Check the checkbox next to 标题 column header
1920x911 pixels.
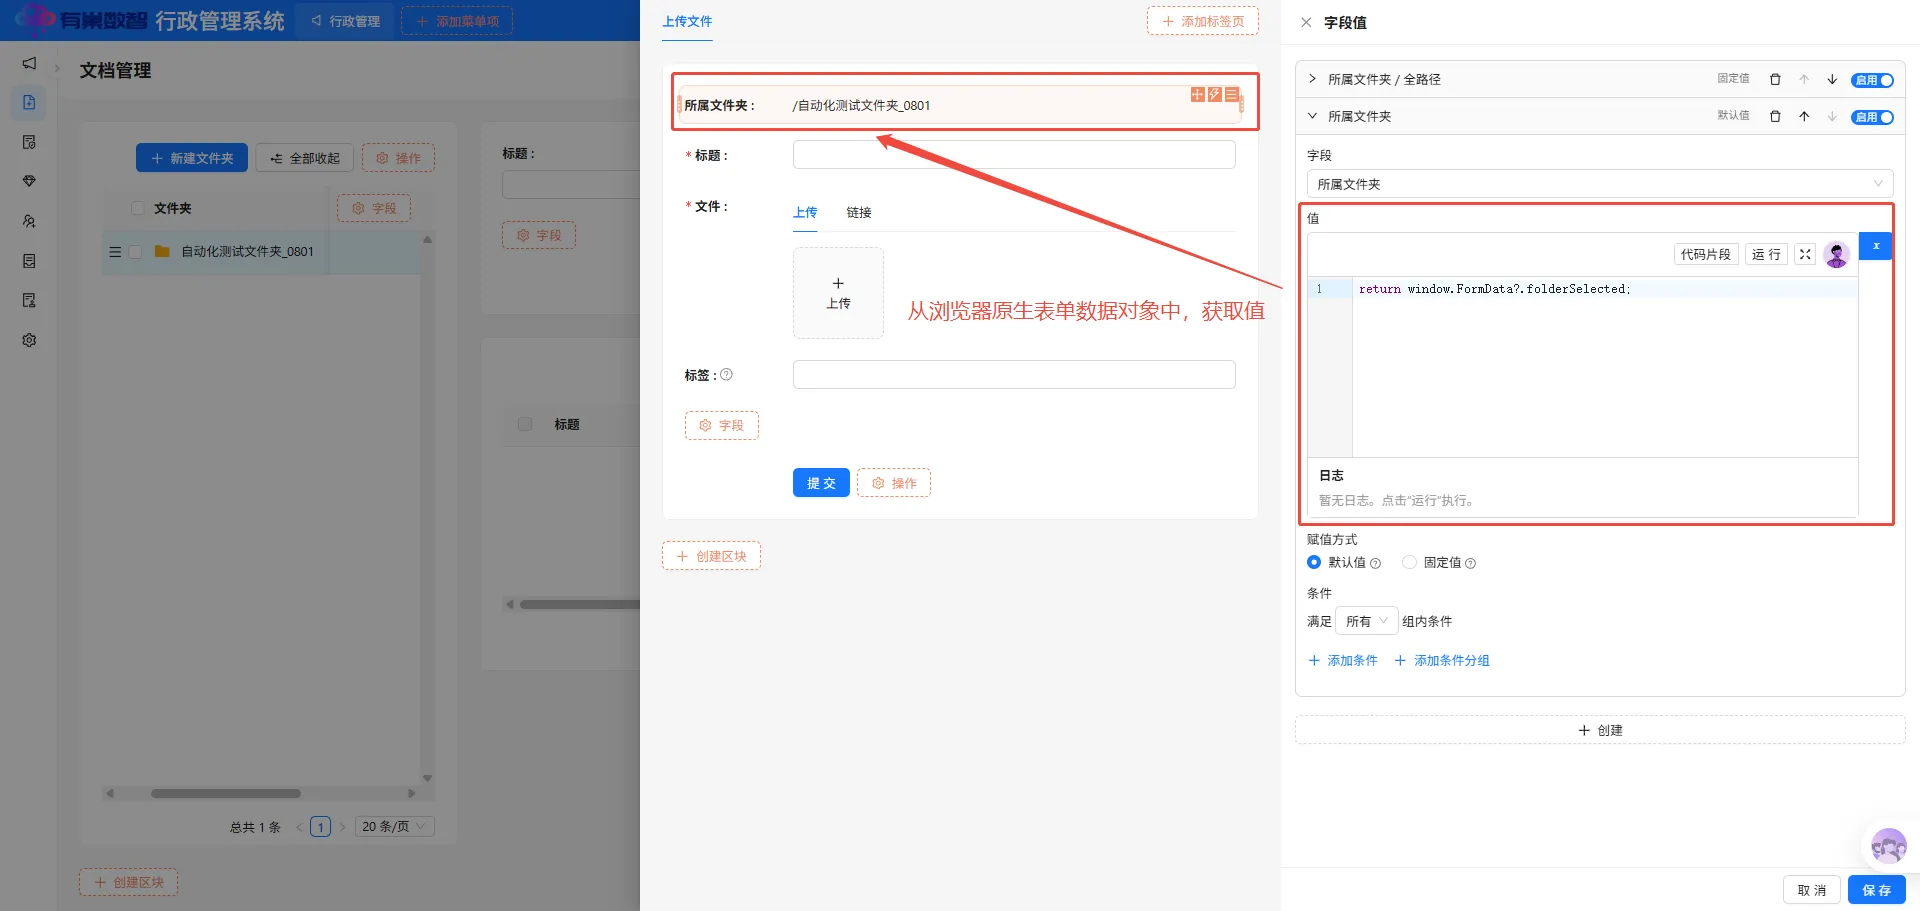coord(524,424)
